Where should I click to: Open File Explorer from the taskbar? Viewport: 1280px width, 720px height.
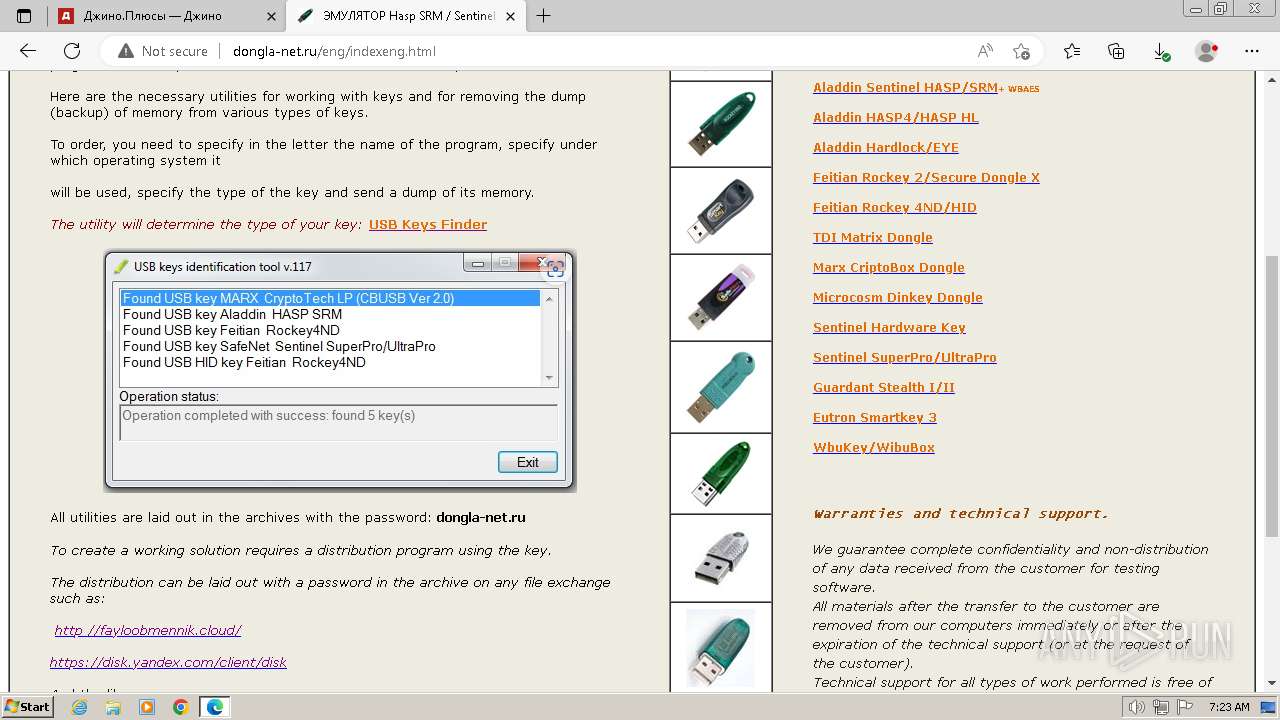[113, 707]
